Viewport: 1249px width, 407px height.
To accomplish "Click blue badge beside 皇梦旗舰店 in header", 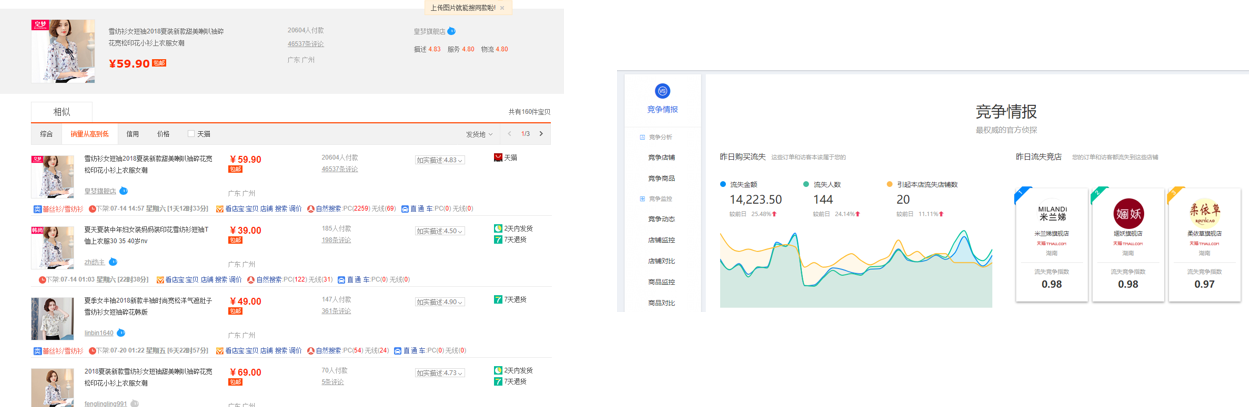I will [x=452, y=32].
